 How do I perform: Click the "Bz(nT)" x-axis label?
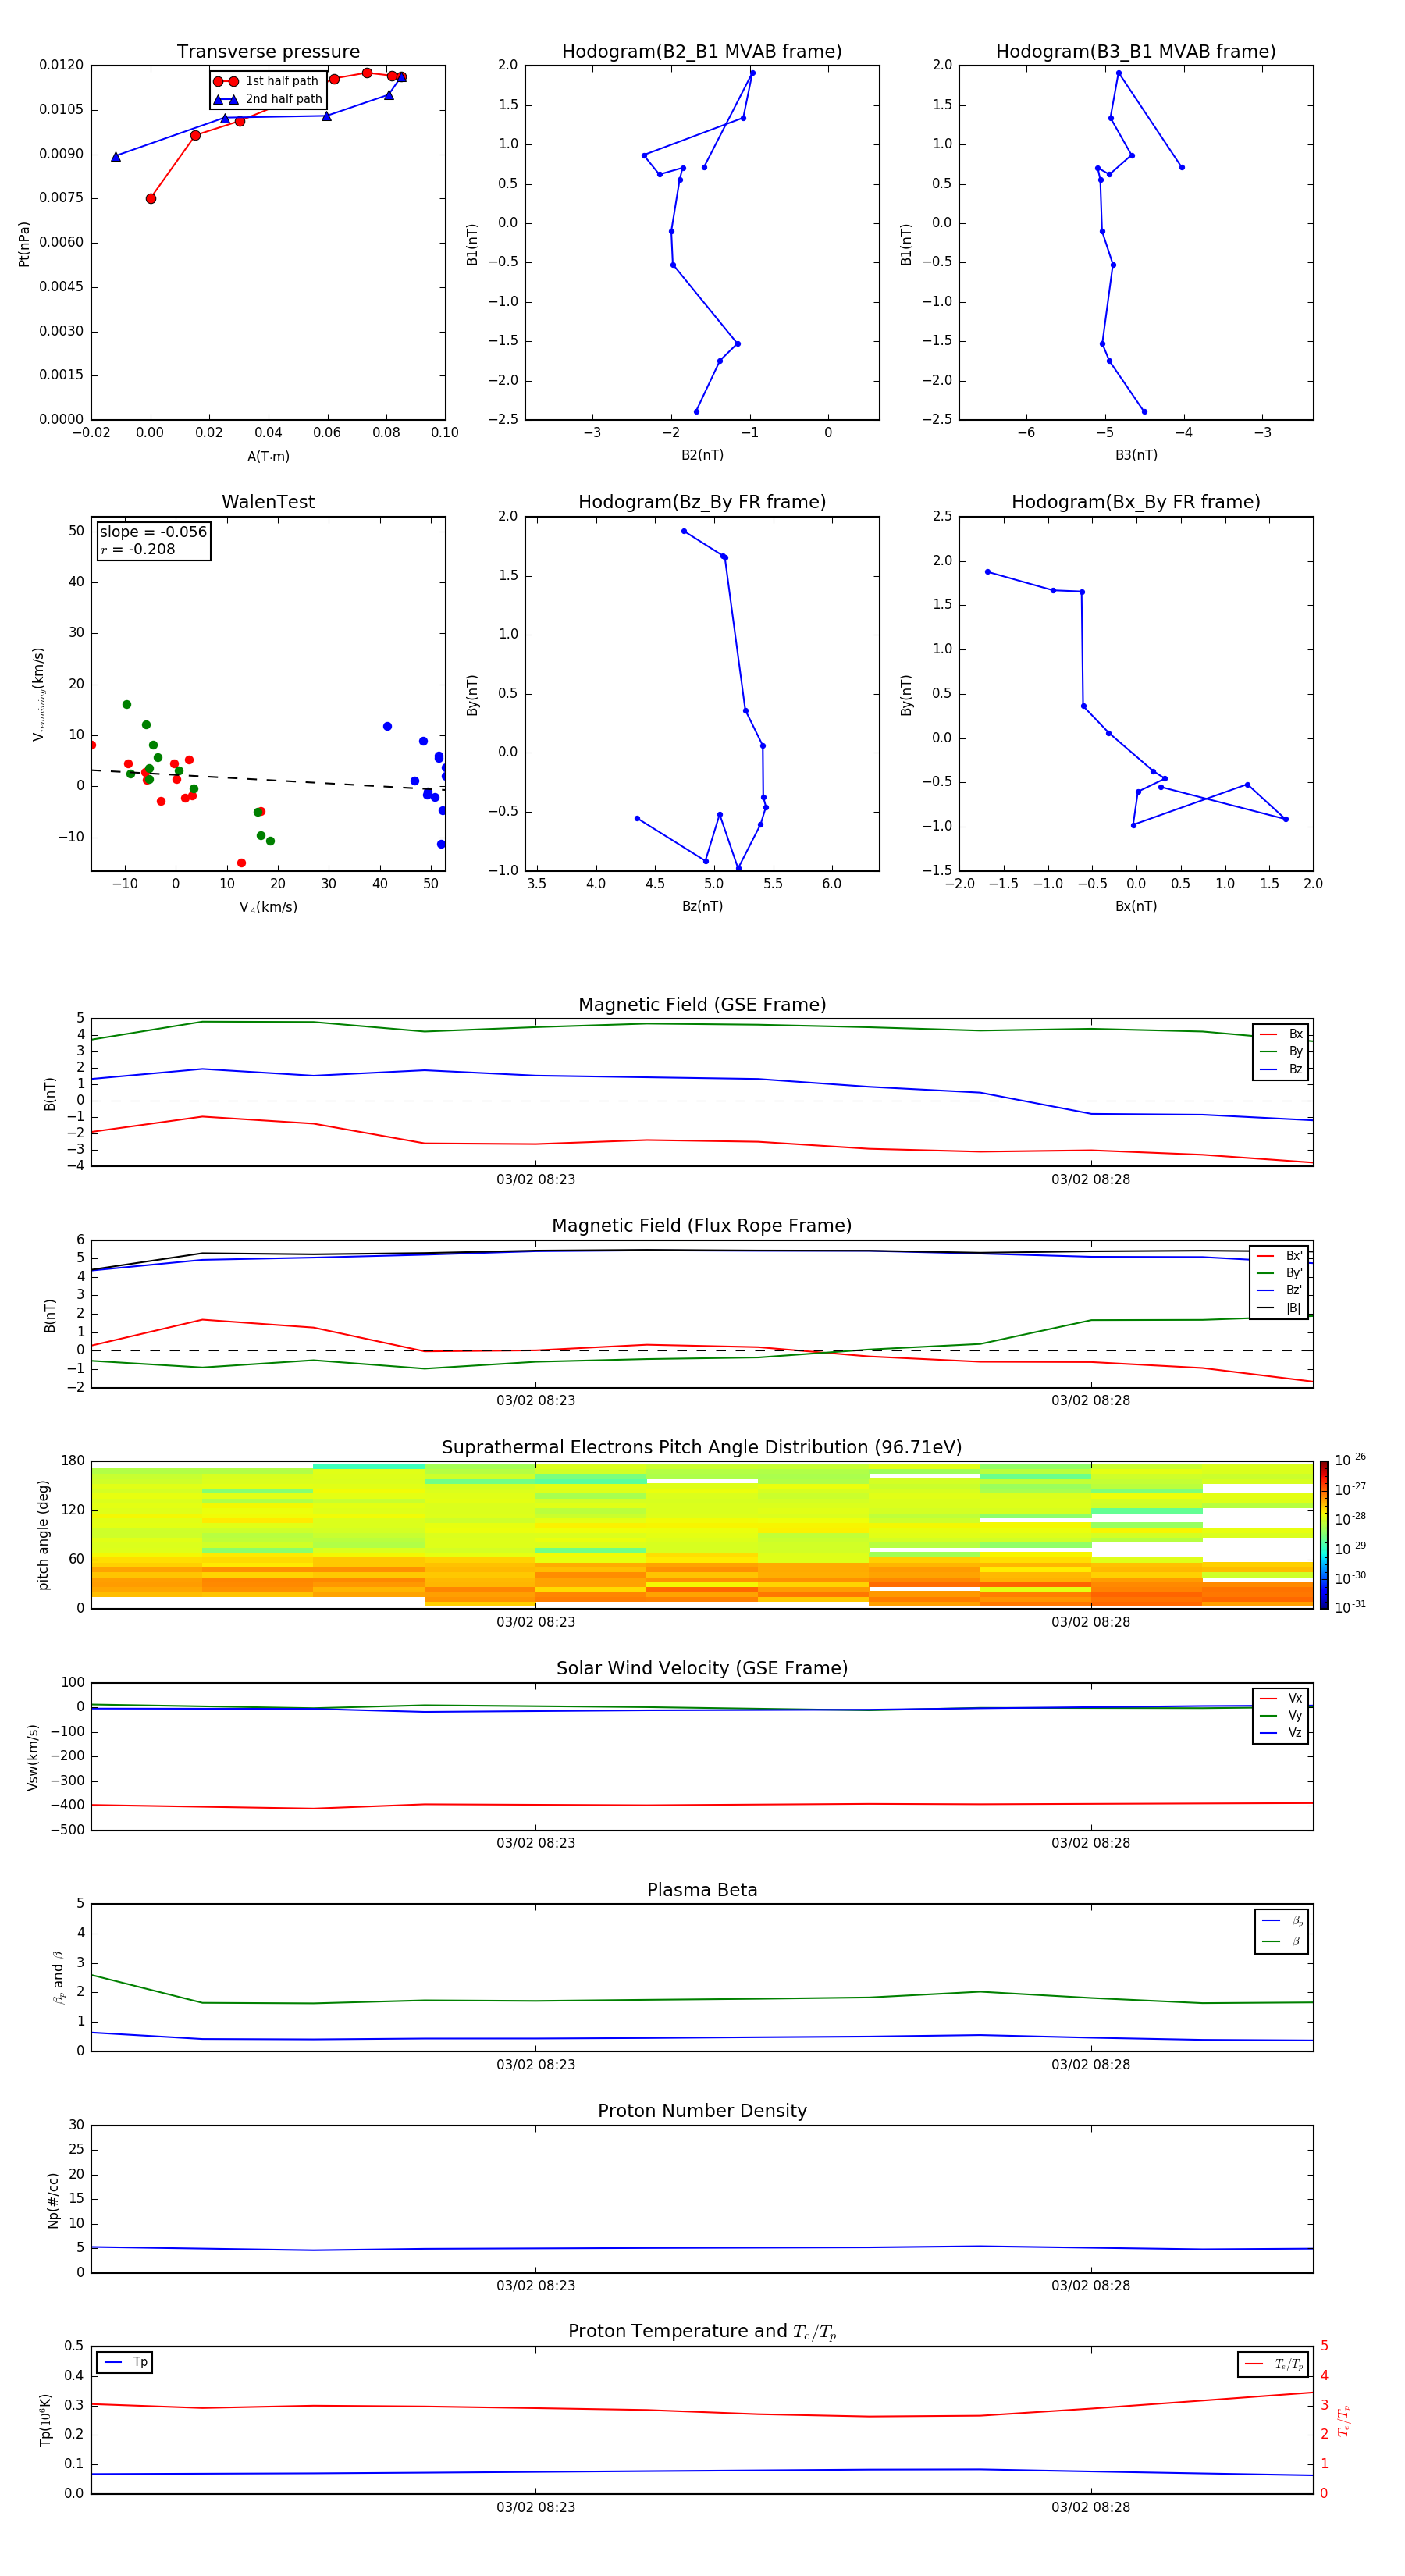click(702, 907)
